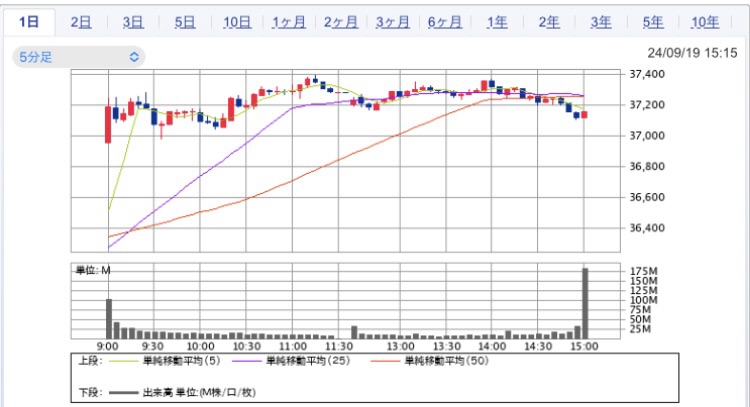This screenshot has width=750, height=407.
Task: Click the 10:30 time axis label
Action: [x=246, y=346]
